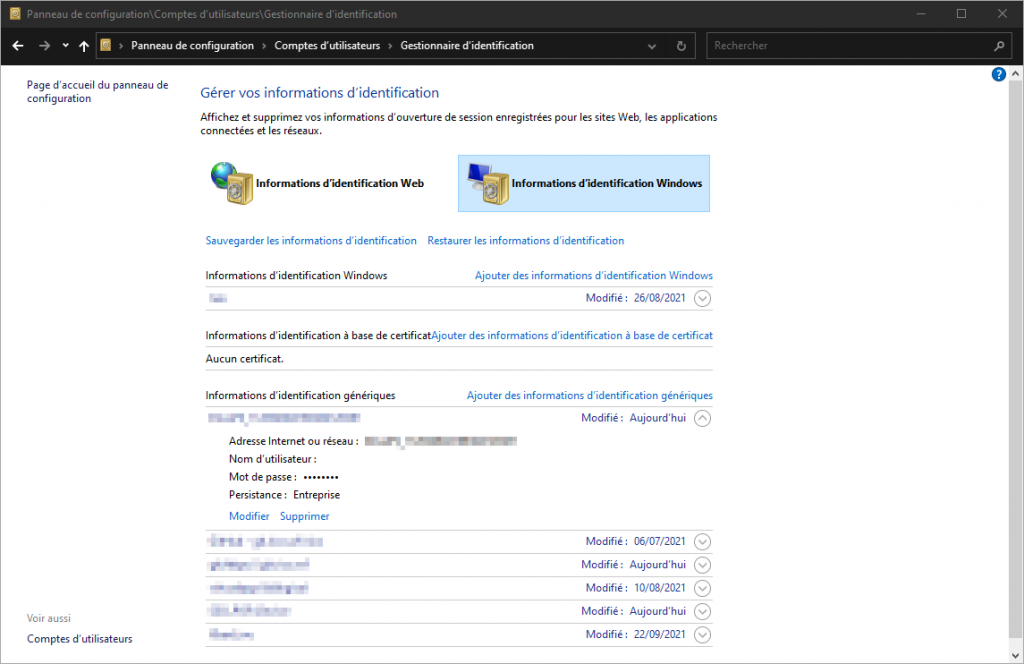Close the Gestionnaire d'identification window
The height and width of the screenshot is (664, 1024).
pyautogui.click(x=1002, y=14)
